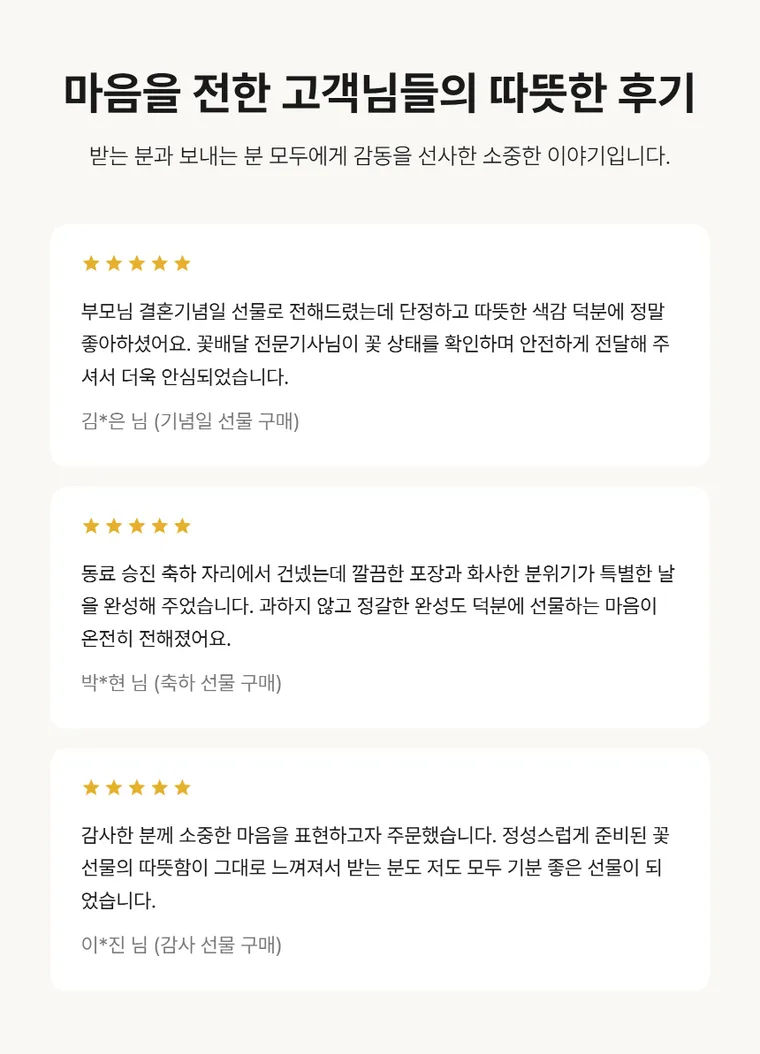
Task: Click the third star in 이*진 review
Action: coord(137,788)
